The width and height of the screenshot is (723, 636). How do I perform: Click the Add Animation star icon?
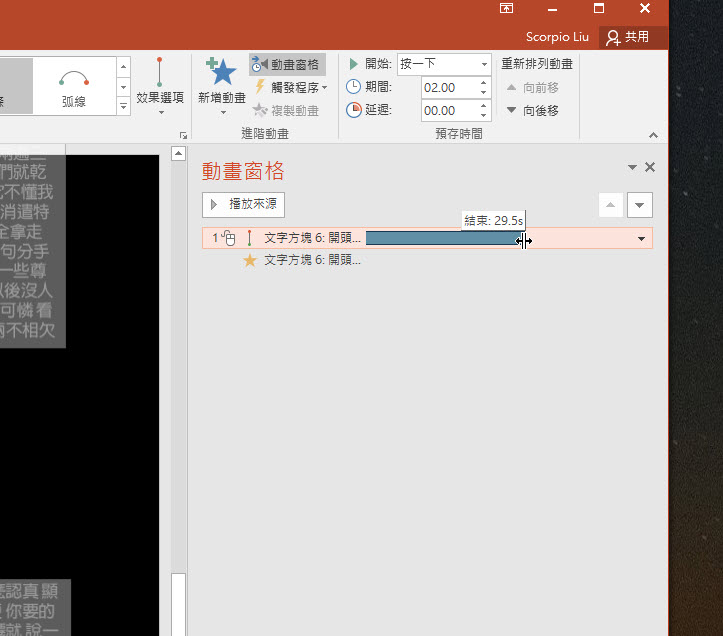pos(221,73)
